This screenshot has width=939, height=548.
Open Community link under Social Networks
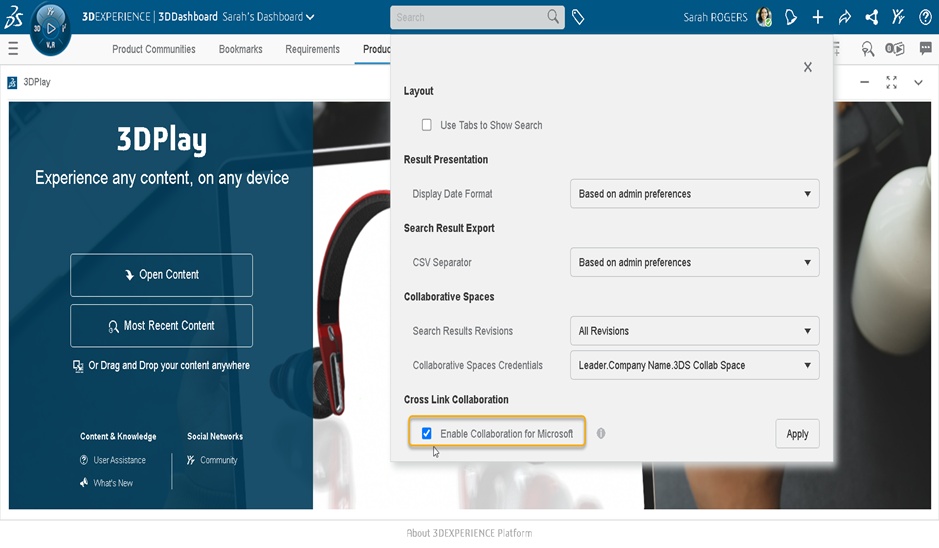point(212,460)
